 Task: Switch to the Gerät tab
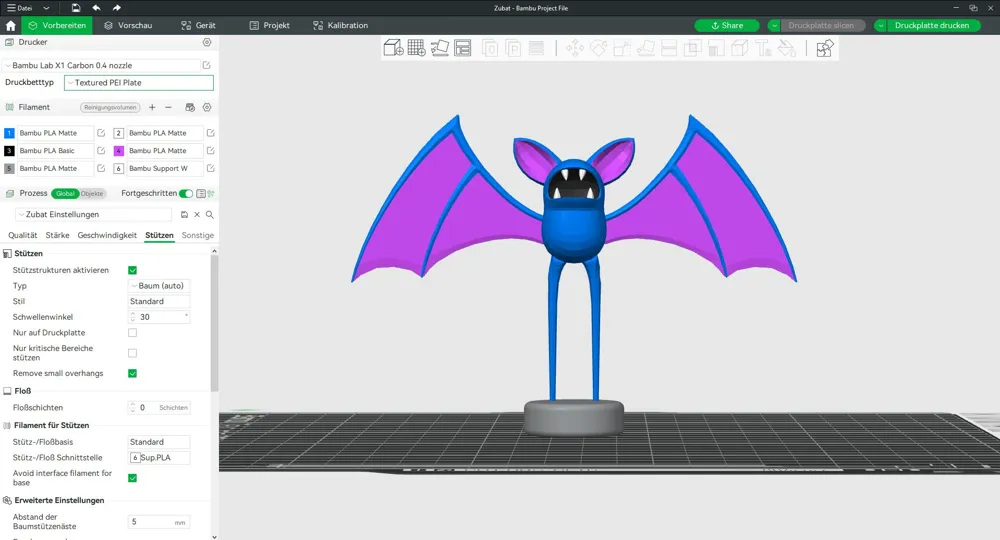[198, 26]
